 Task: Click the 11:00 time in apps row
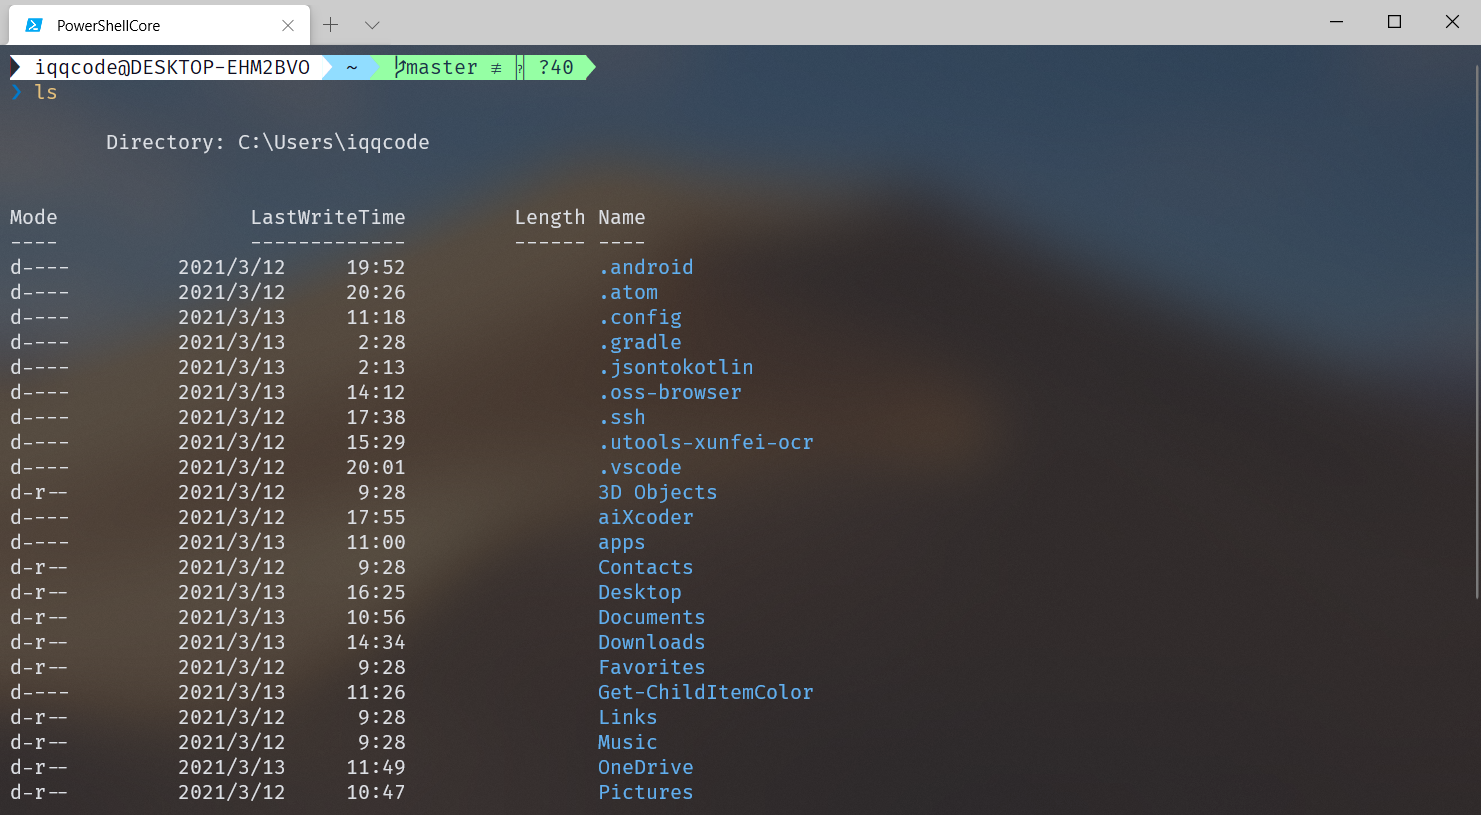point(376,542)
